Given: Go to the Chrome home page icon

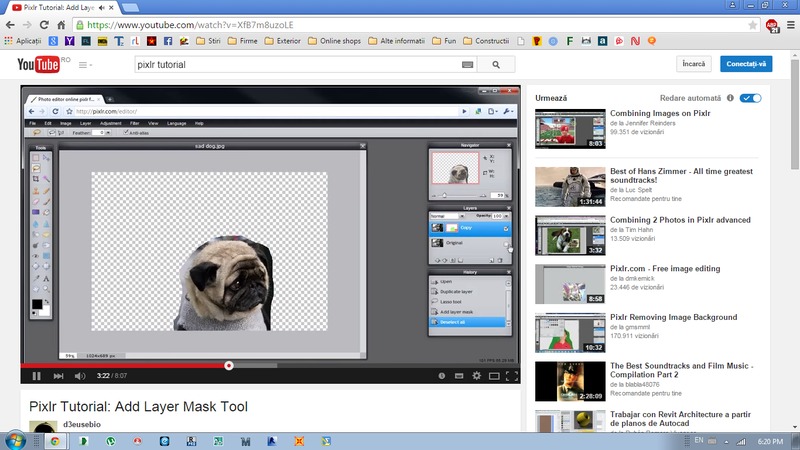Looking at the screenshot, I should tap(61, 24).
